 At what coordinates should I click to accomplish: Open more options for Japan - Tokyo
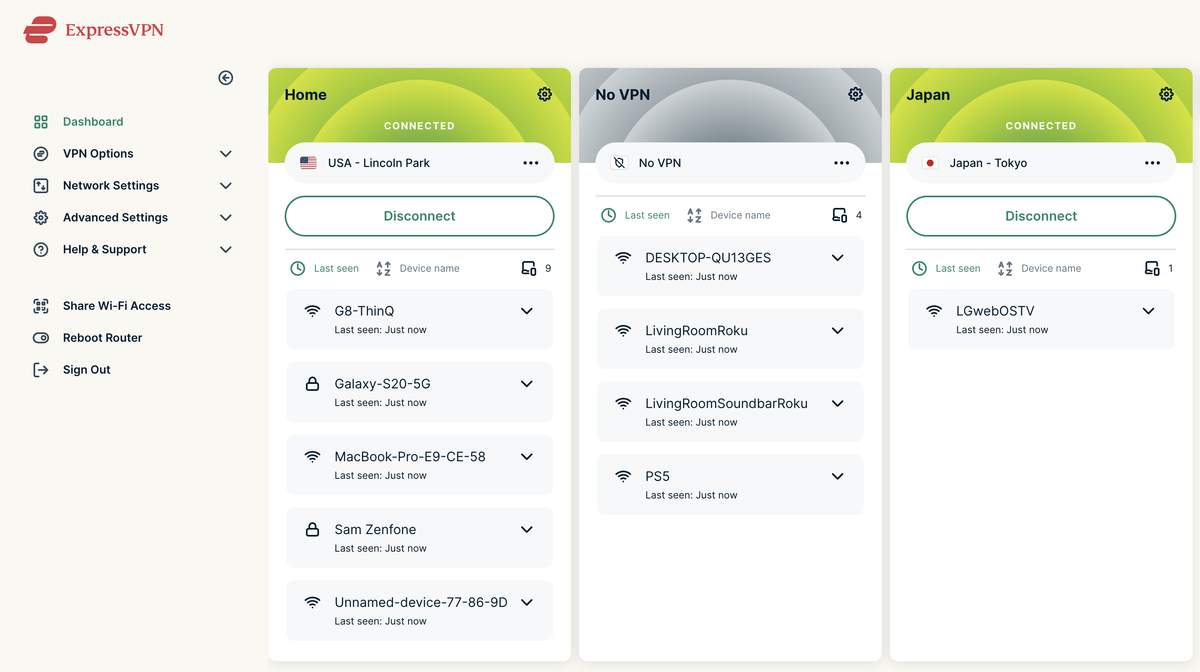(x=1153, y=163)
